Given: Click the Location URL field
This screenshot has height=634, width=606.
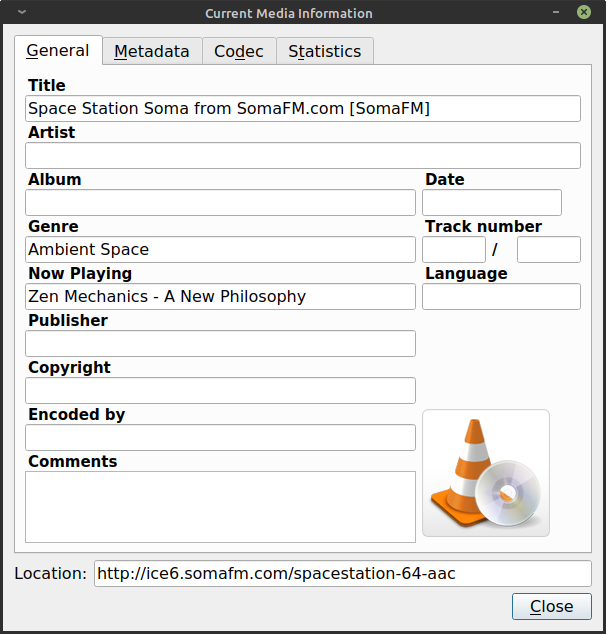Looking at the screenshot, I should click(x=342, y=574).
